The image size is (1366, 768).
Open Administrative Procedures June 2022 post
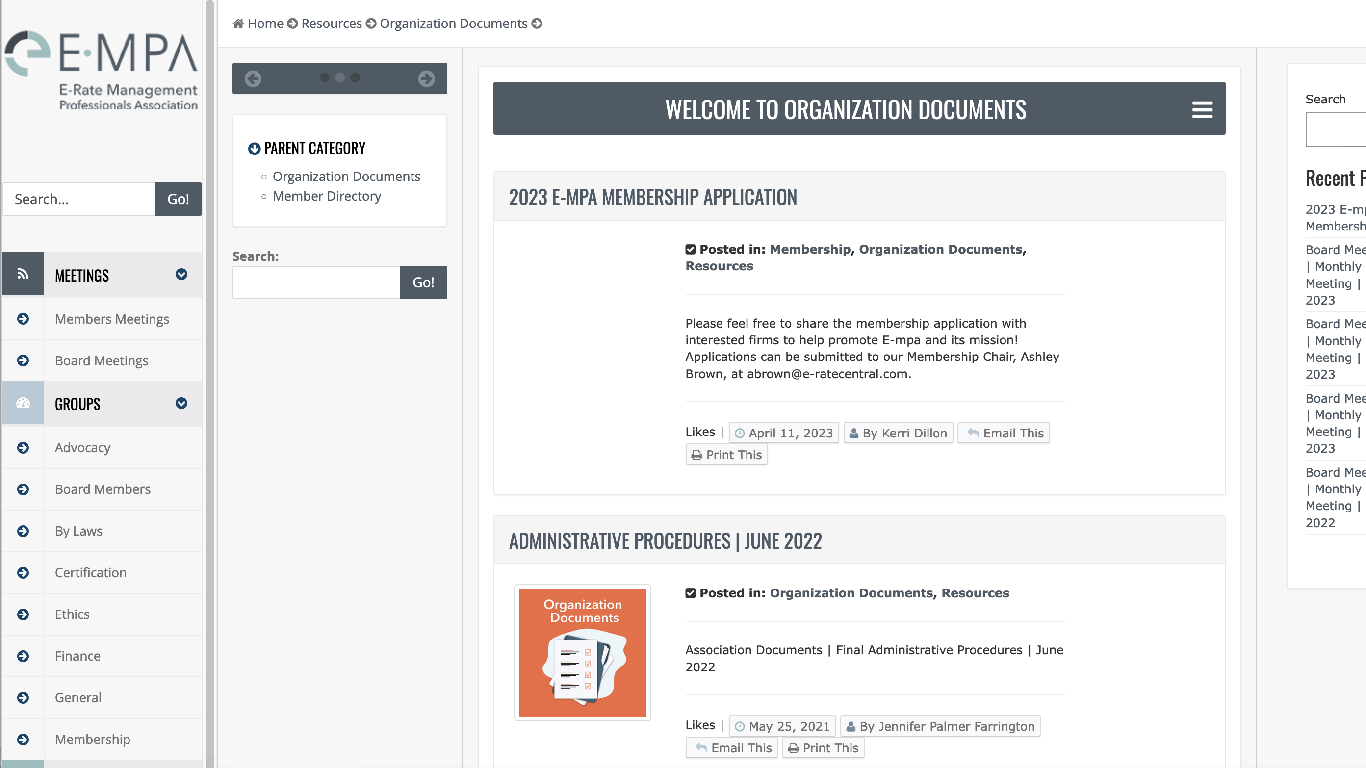tap(665, 541)
